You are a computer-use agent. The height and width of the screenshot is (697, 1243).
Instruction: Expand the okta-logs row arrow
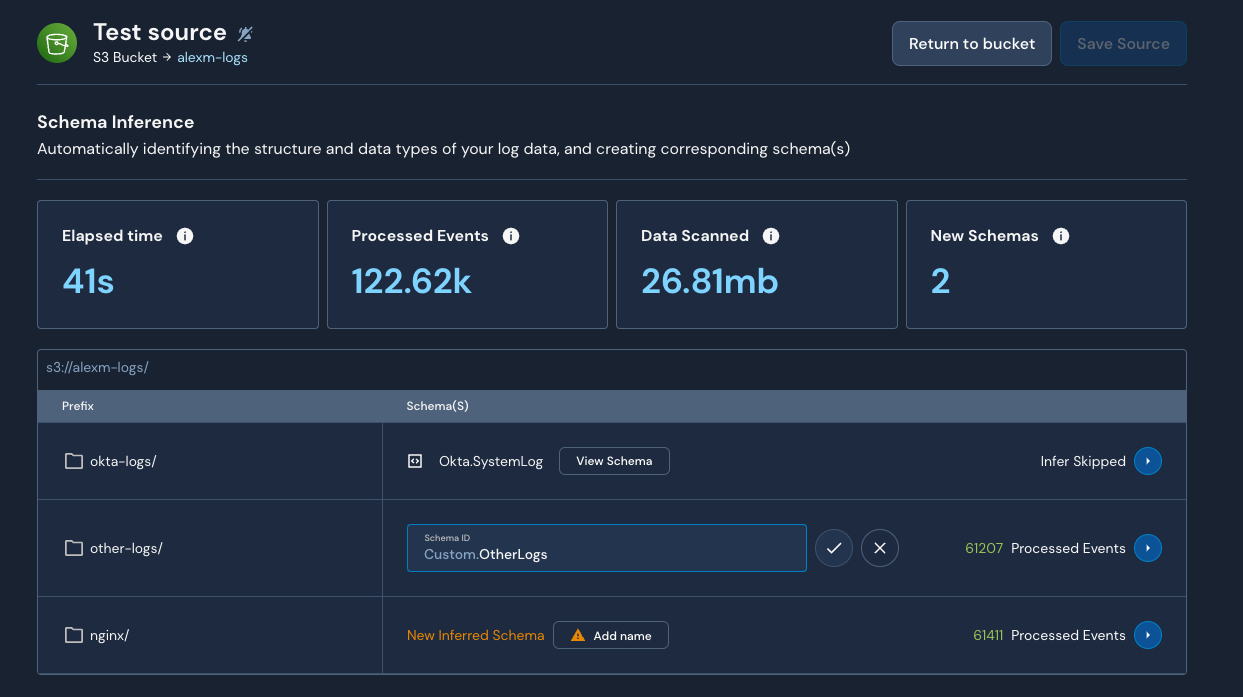tap(1148, 461)
